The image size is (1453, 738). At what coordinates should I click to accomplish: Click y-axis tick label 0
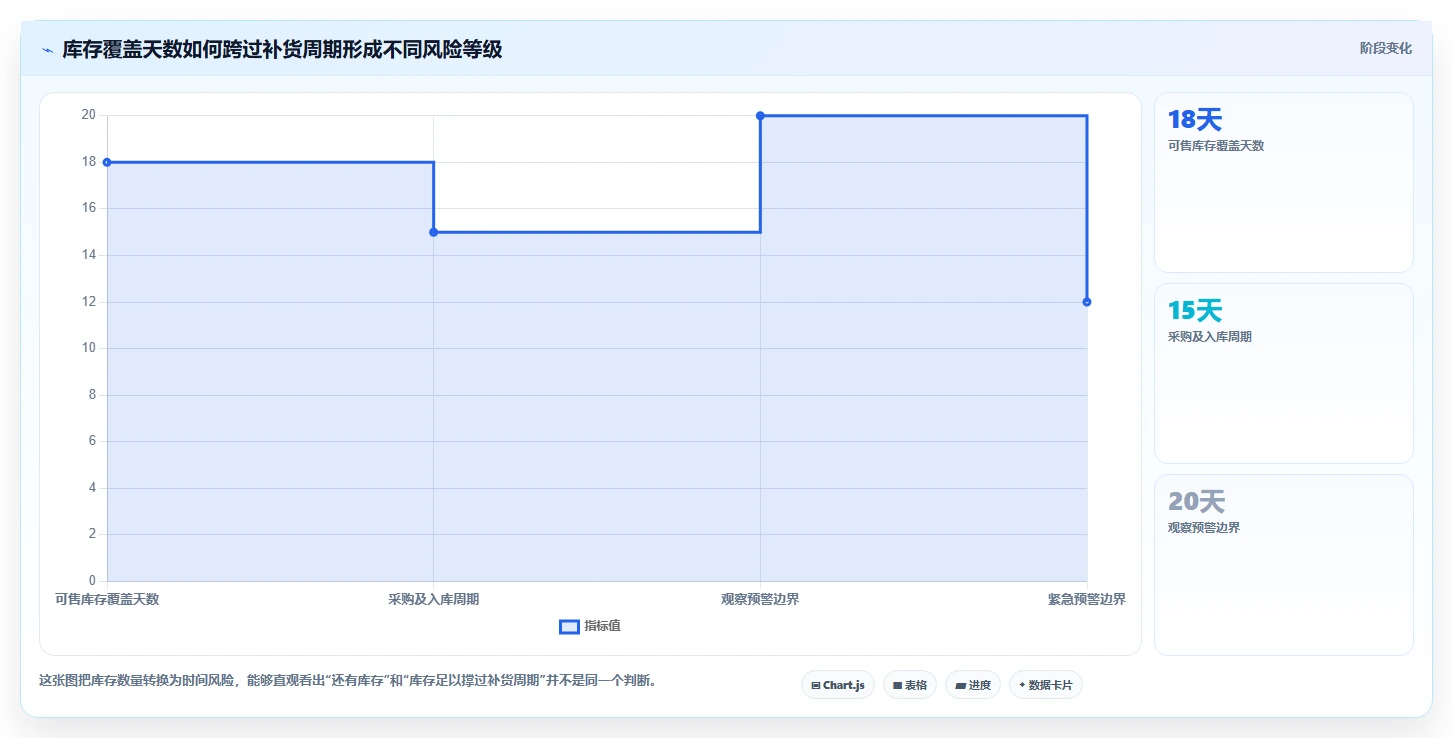pos(92,581)
